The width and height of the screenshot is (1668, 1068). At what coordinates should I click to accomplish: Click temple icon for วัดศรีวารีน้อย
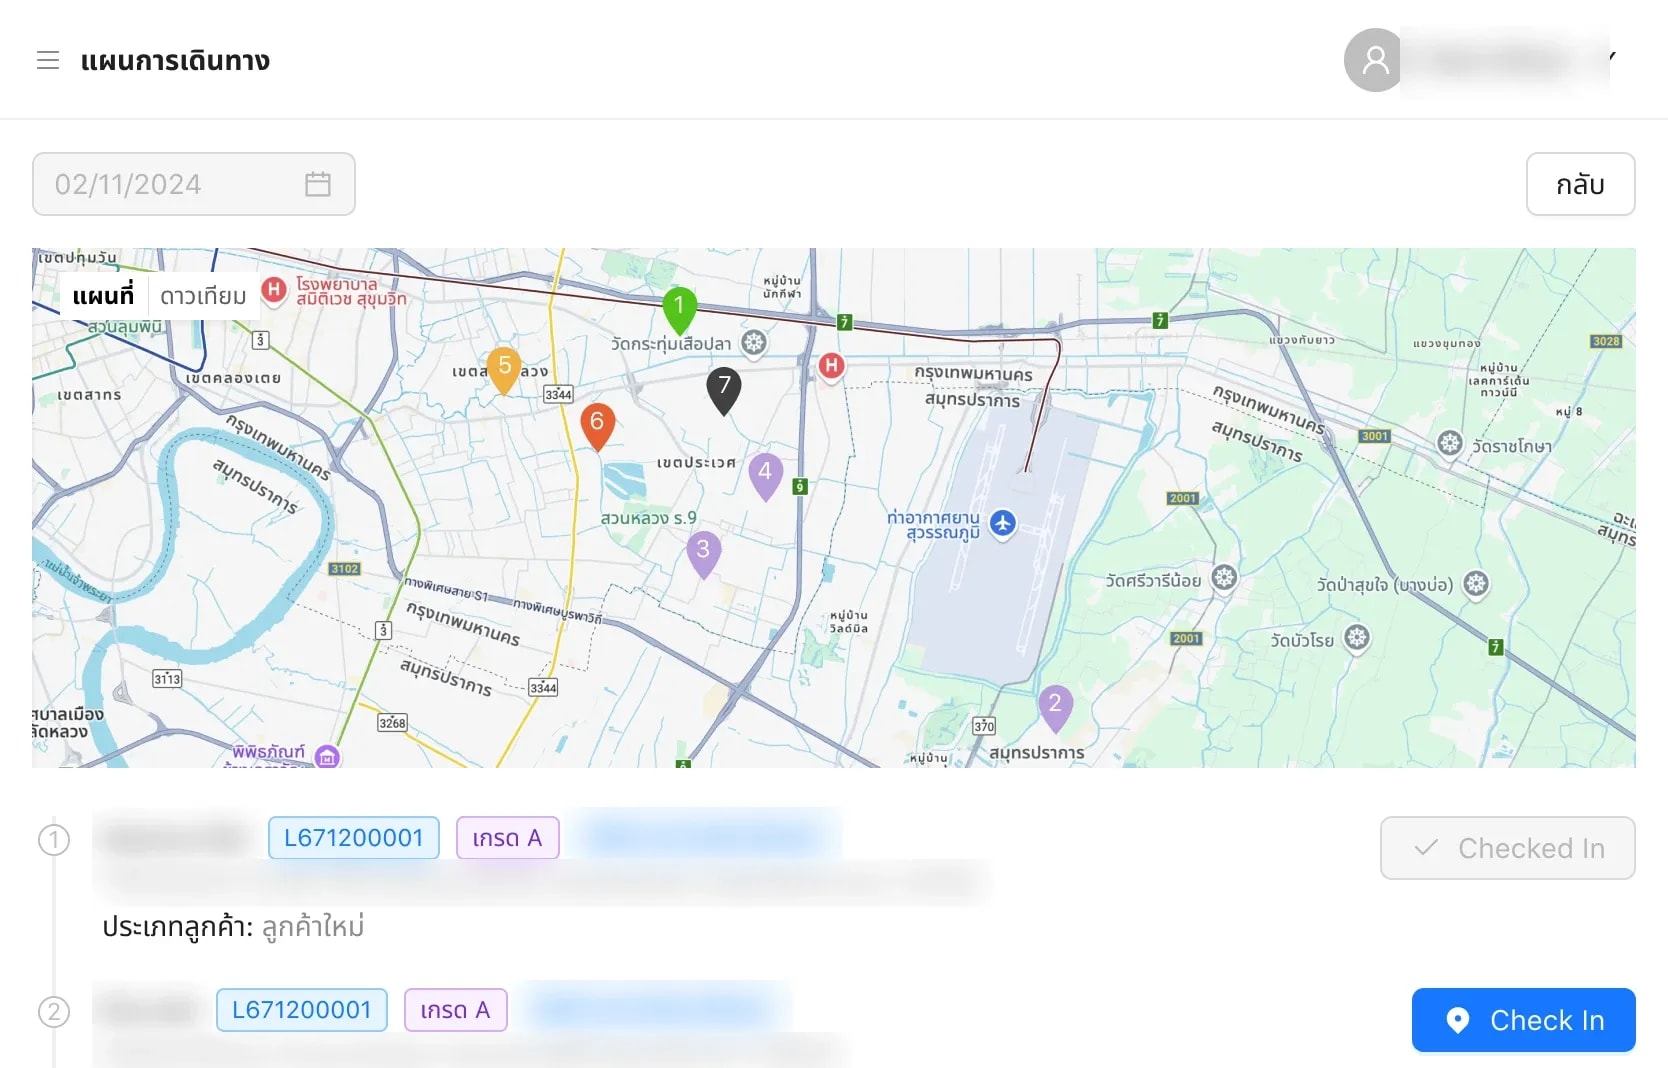pos(1224,578)
